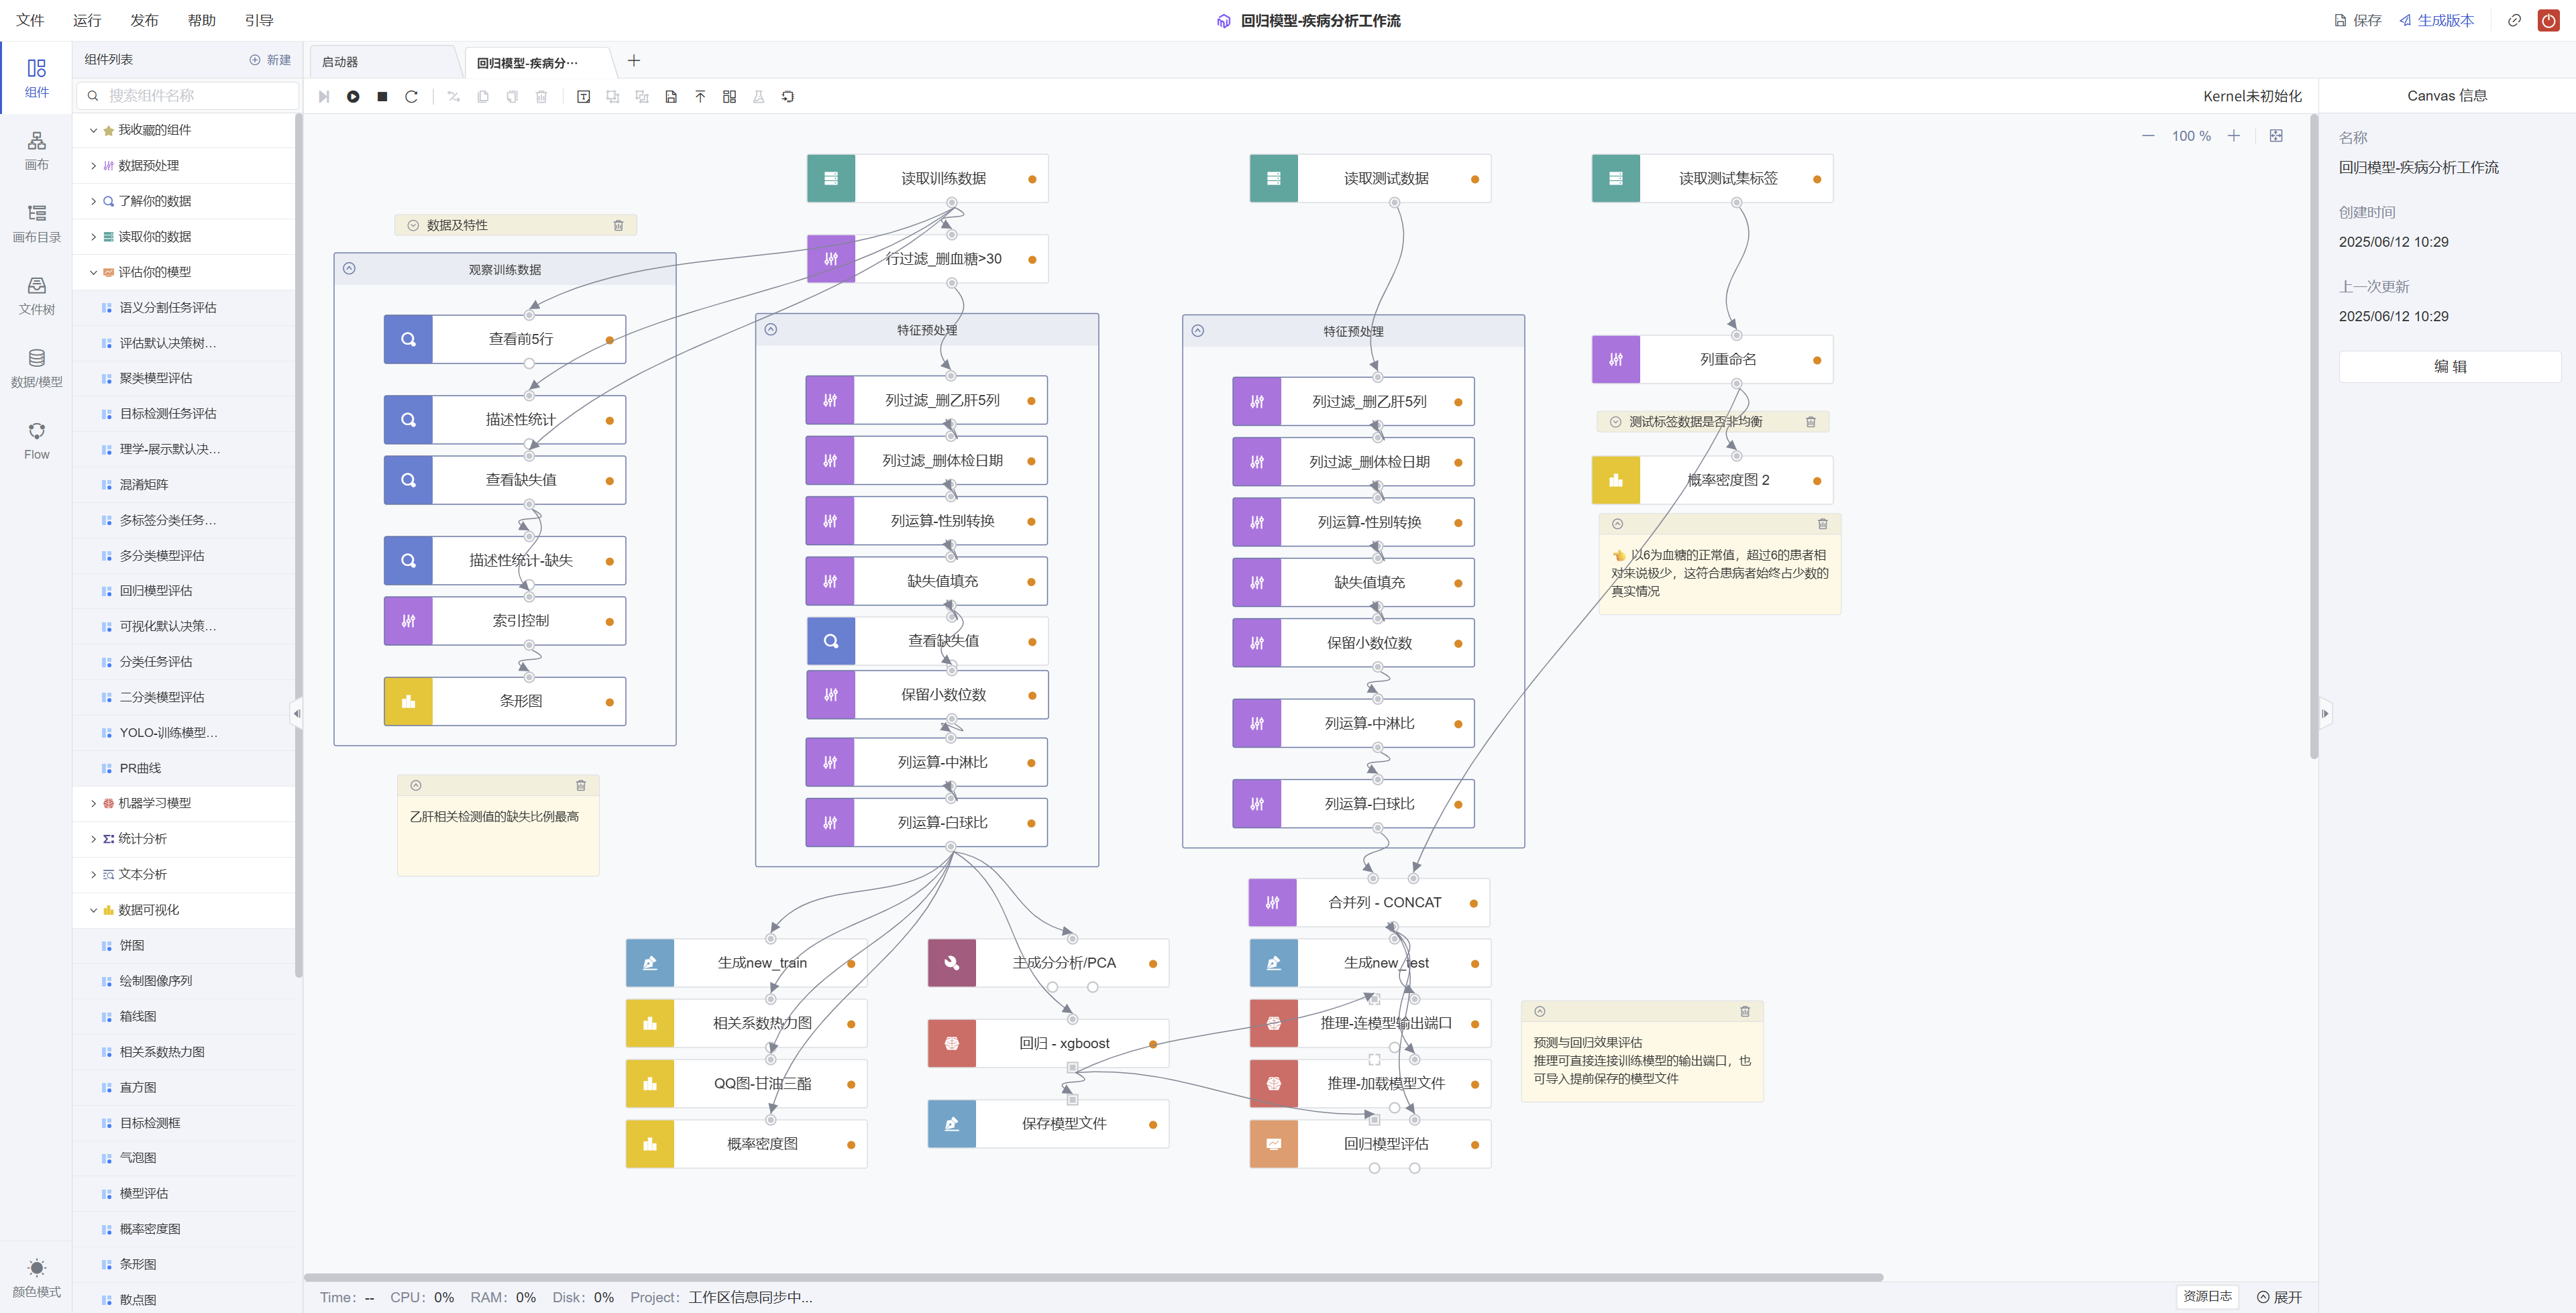Image resolution: width=2576 pixels, height=1313 pixels.
Task: Toggle the 颜色模式 theme switch
Action: point(37,1278)
